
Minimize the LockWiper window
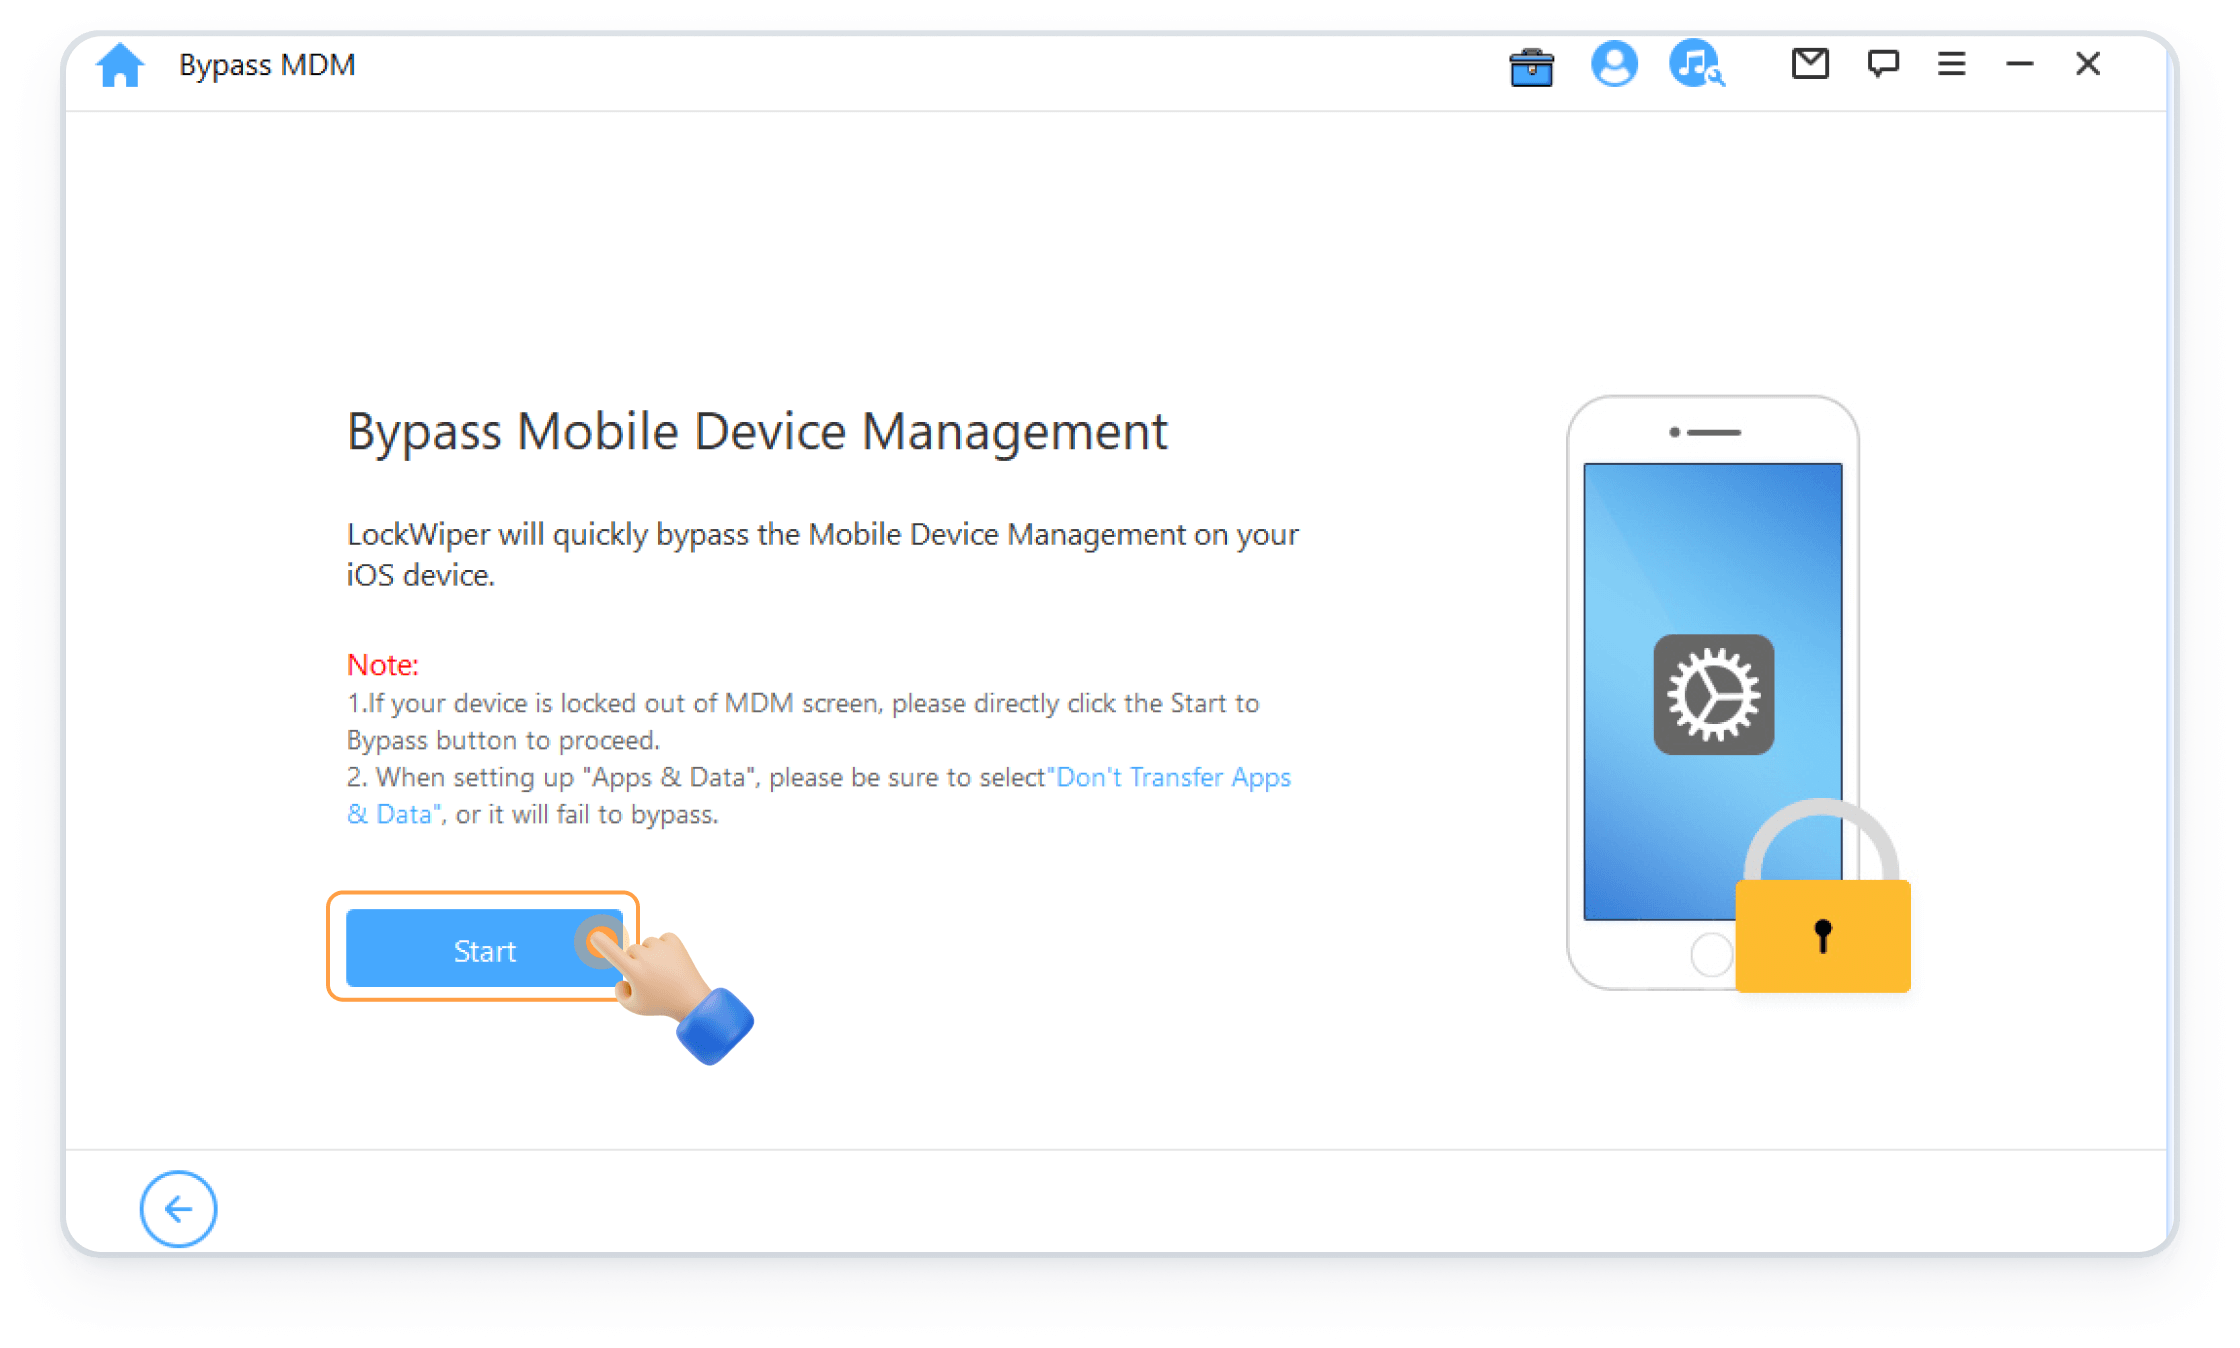2019,64
